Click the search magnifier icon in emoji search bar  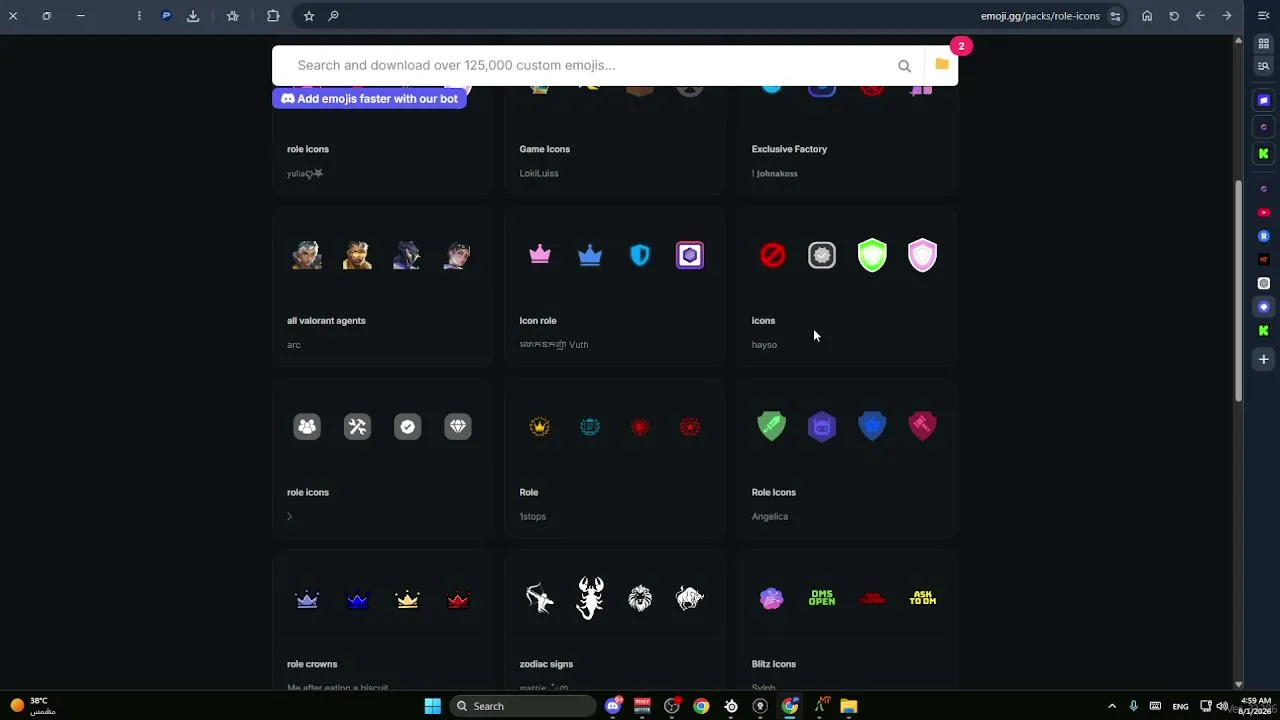point(904,66)
